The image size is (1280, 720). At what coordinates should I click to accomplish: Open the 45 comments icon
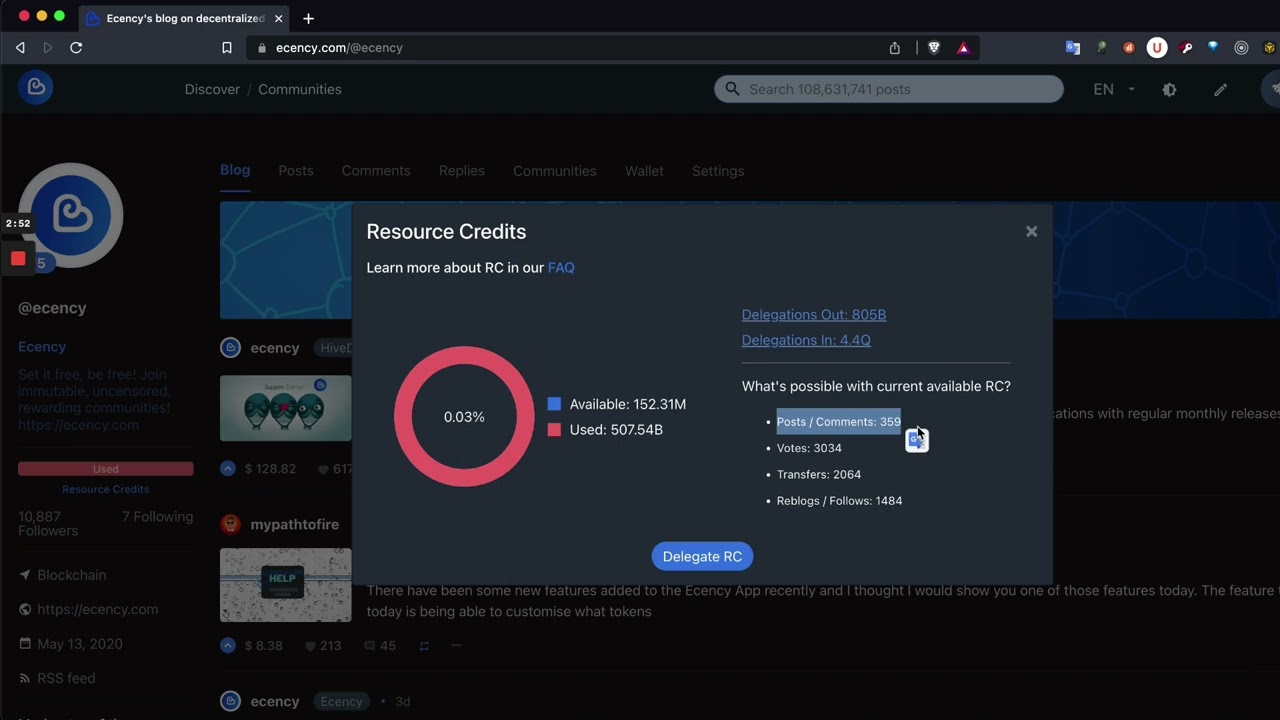point(370,646)
